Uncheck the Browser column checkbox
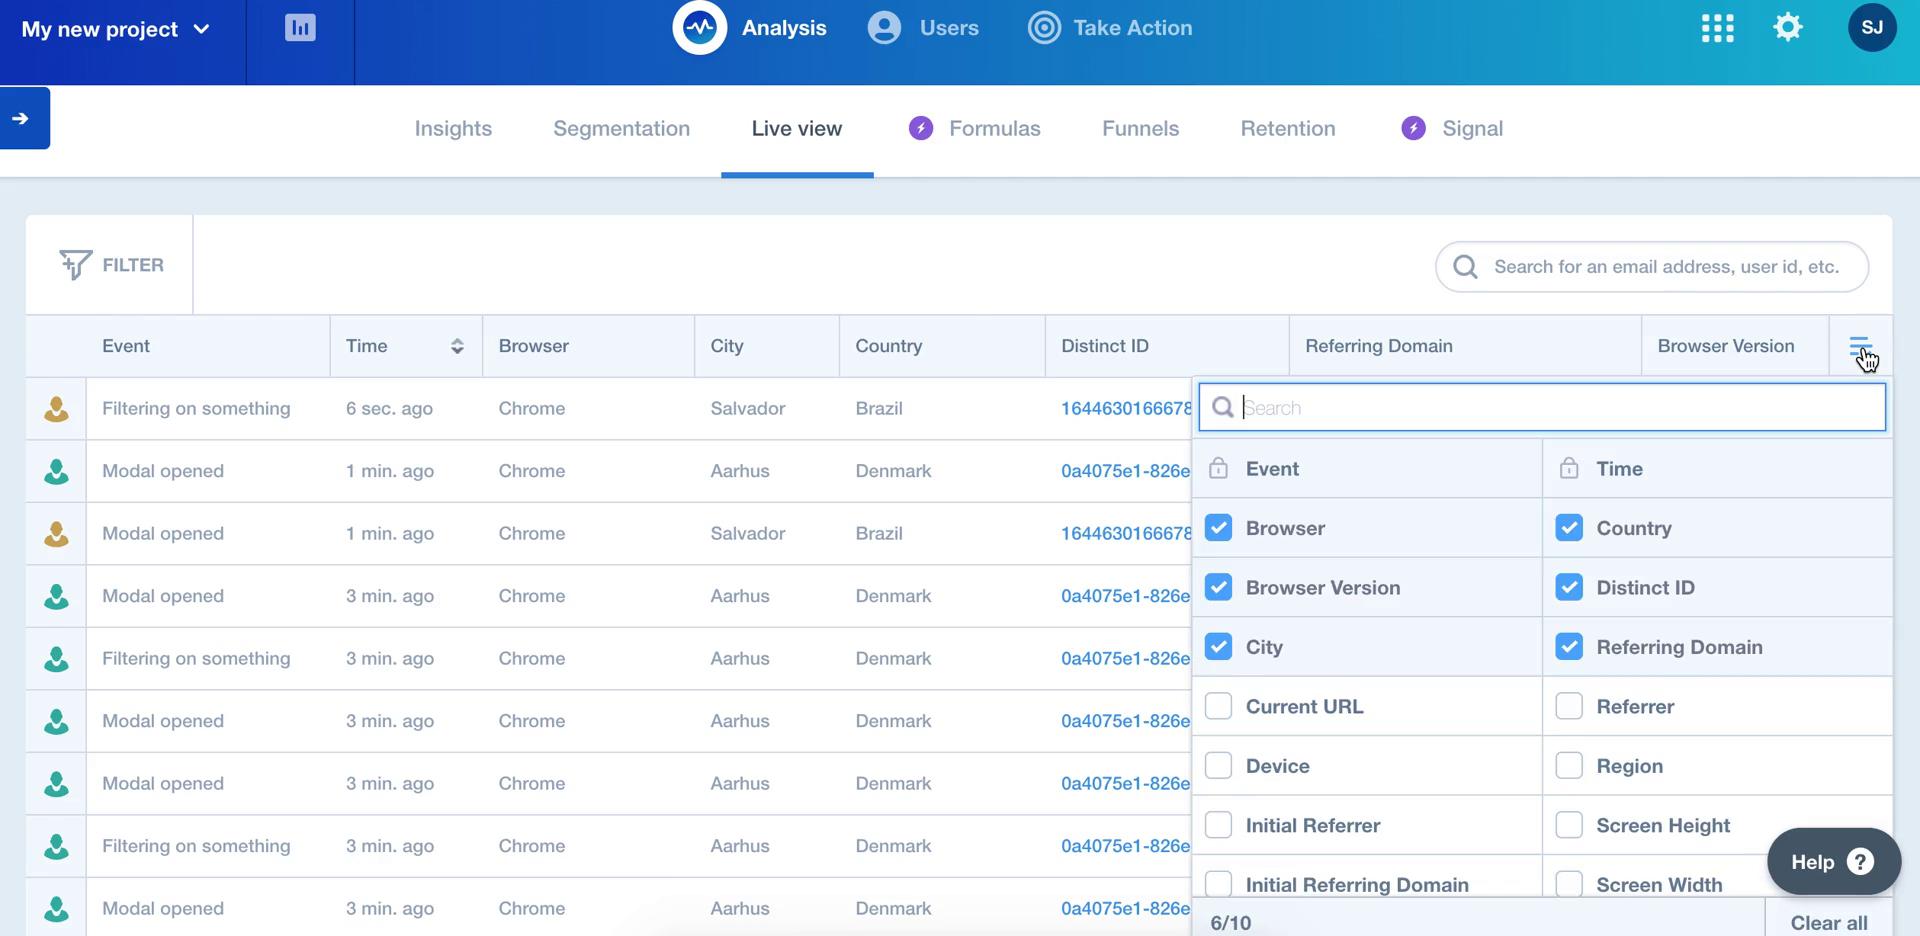The image size is (1920, 936). 1218,528
